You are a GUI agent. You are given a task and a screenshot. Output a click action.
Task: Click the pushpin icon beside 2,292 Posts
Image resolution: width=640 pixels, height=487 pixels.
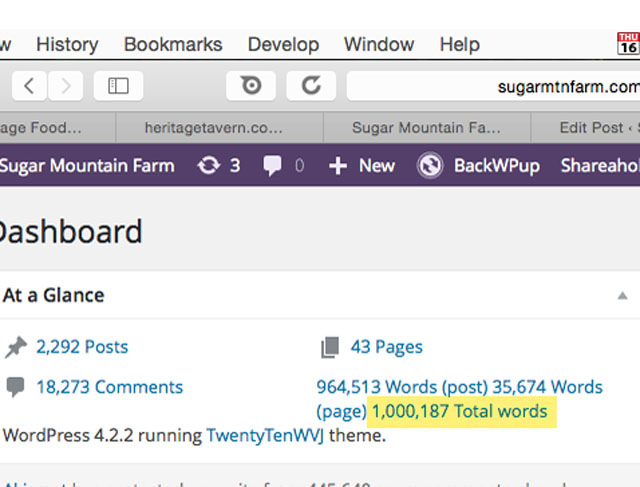[x=16, y=347]
